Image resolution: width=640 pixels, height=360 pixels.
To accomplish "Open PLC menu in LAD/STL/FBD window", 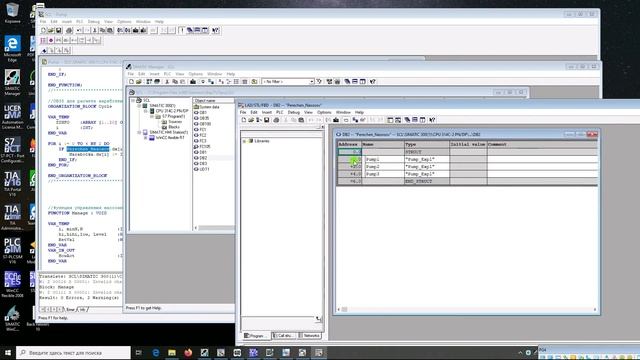I will (280, 112).
